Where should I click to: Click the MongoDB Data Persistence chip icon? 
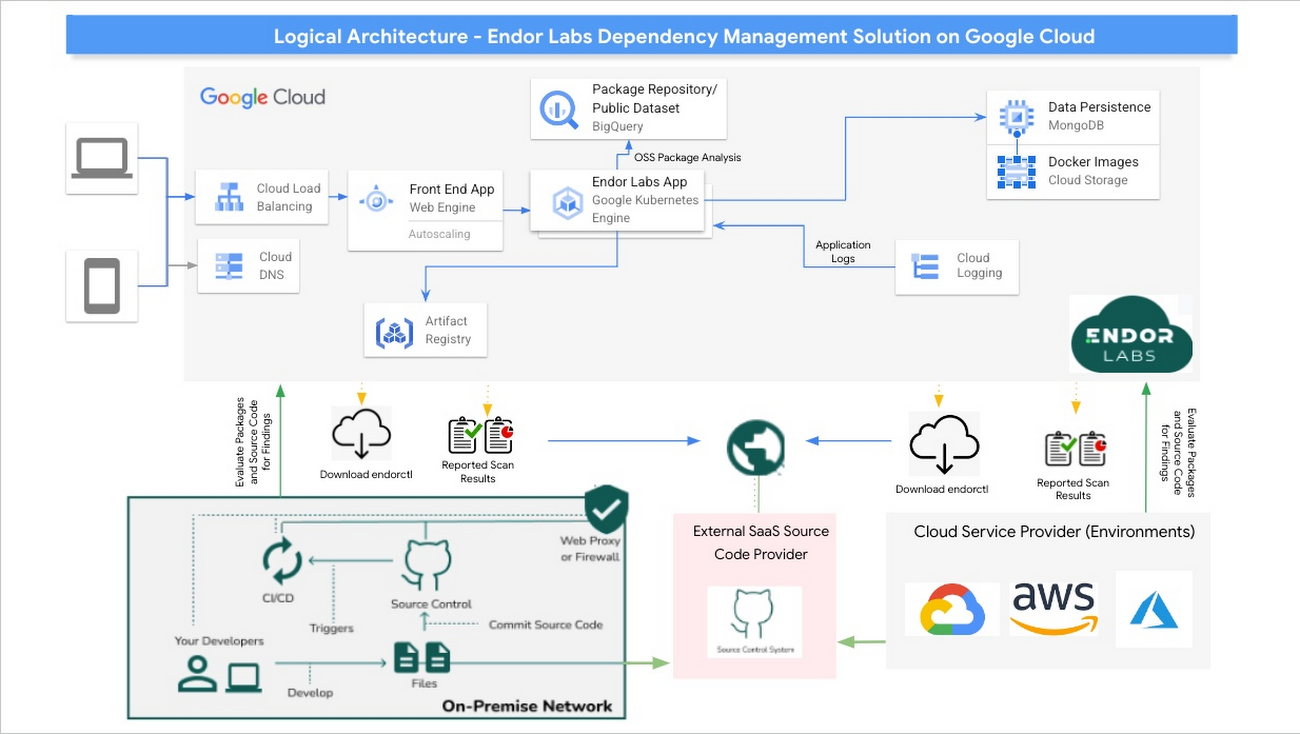tap(1017, 116)
